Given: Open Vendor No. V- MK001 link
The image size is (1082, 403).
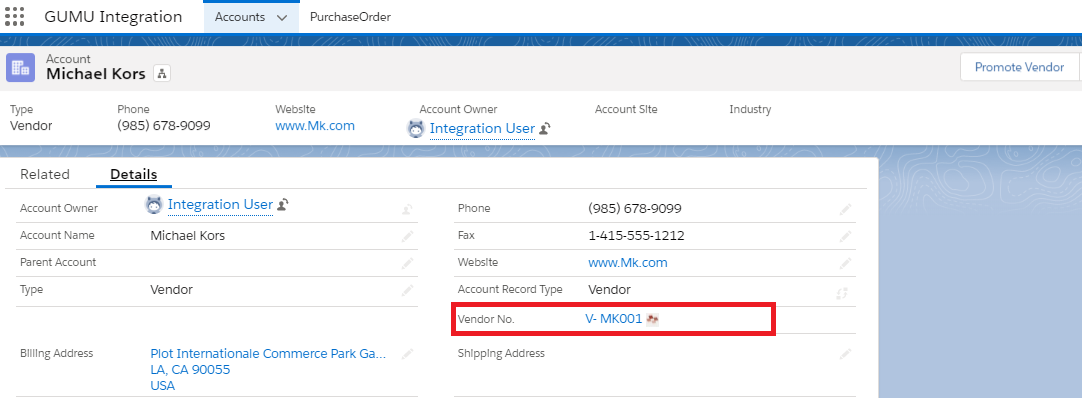Looking at the screenshot, I should (613, 319).
